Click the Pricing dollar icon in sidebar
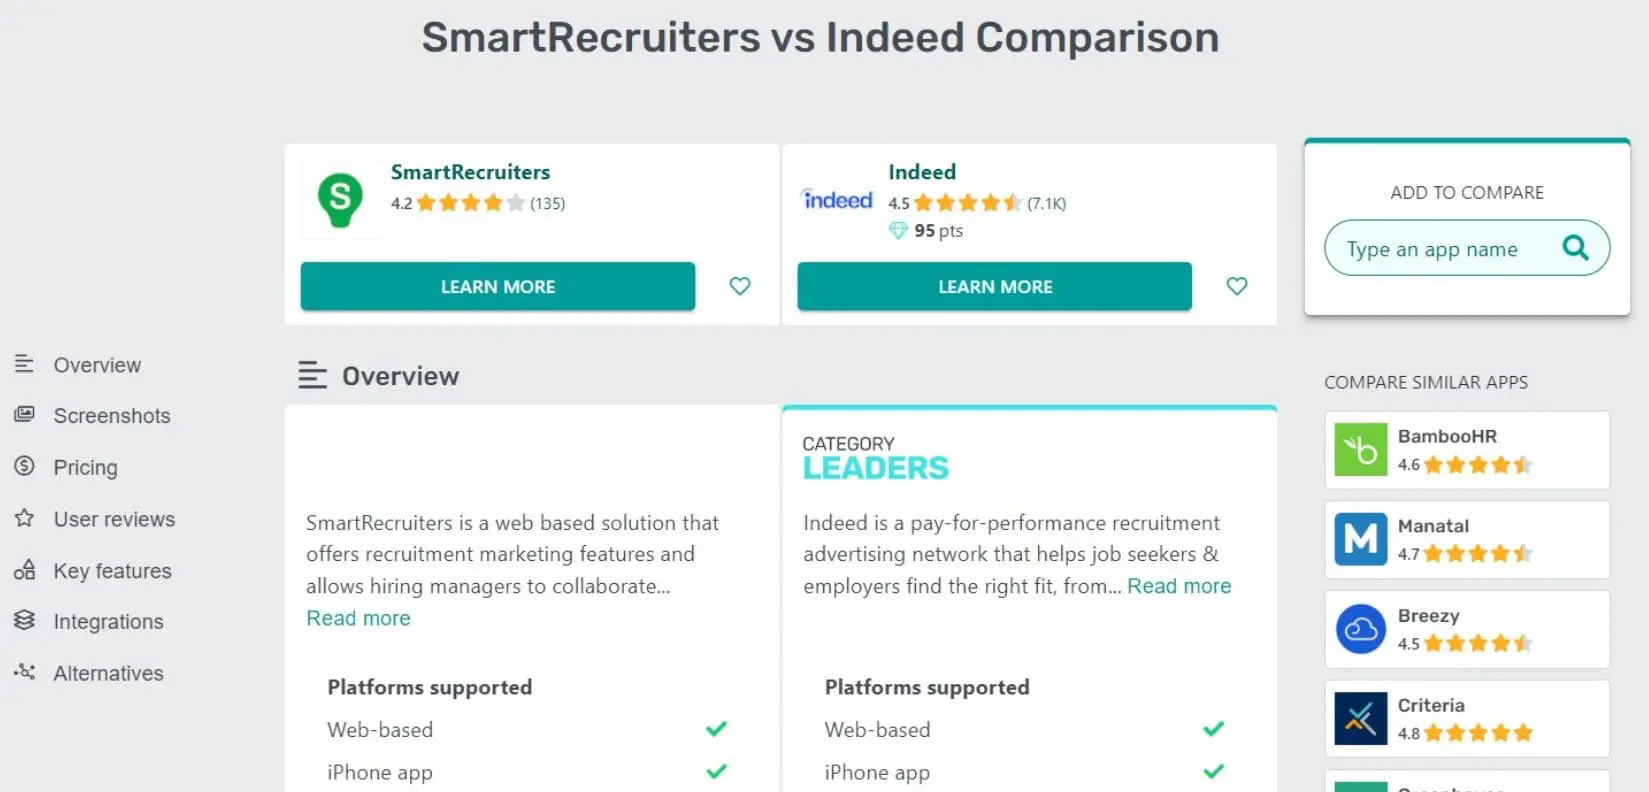The height and width of the screenshot is (792, 1649). [25, 466]
